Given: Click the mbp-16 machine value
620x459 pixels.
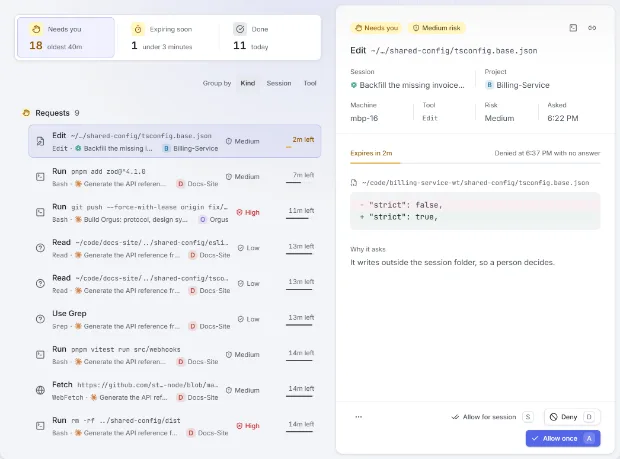Looking at the screenshot, I should tap(364, 118).
